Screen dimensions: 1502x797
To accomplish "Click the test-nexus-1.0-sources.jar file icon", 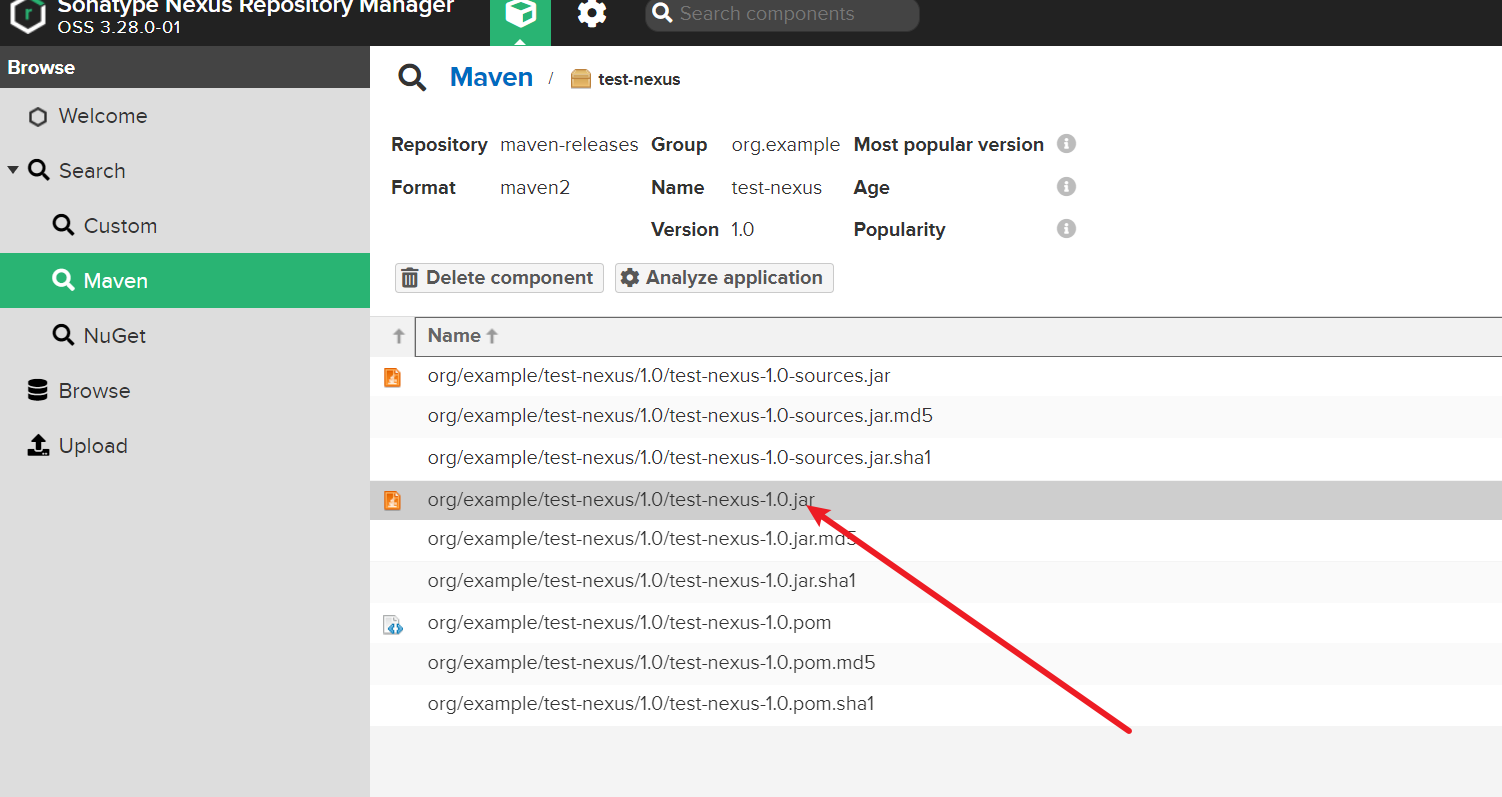I will pyautogui.click(x=393, y=377).
